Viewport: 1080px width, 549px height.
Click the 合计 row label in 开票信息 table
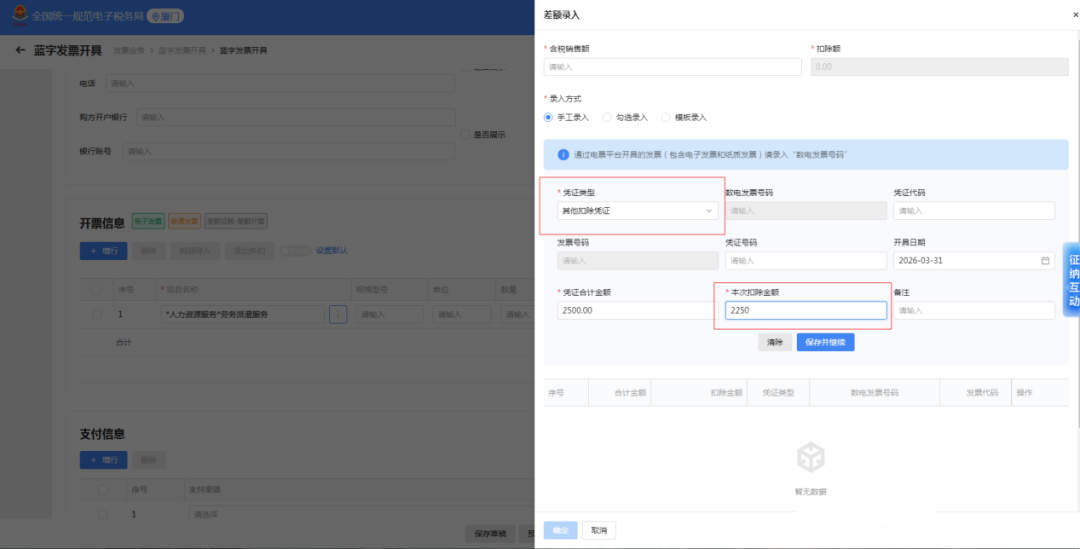coord(123,342)
